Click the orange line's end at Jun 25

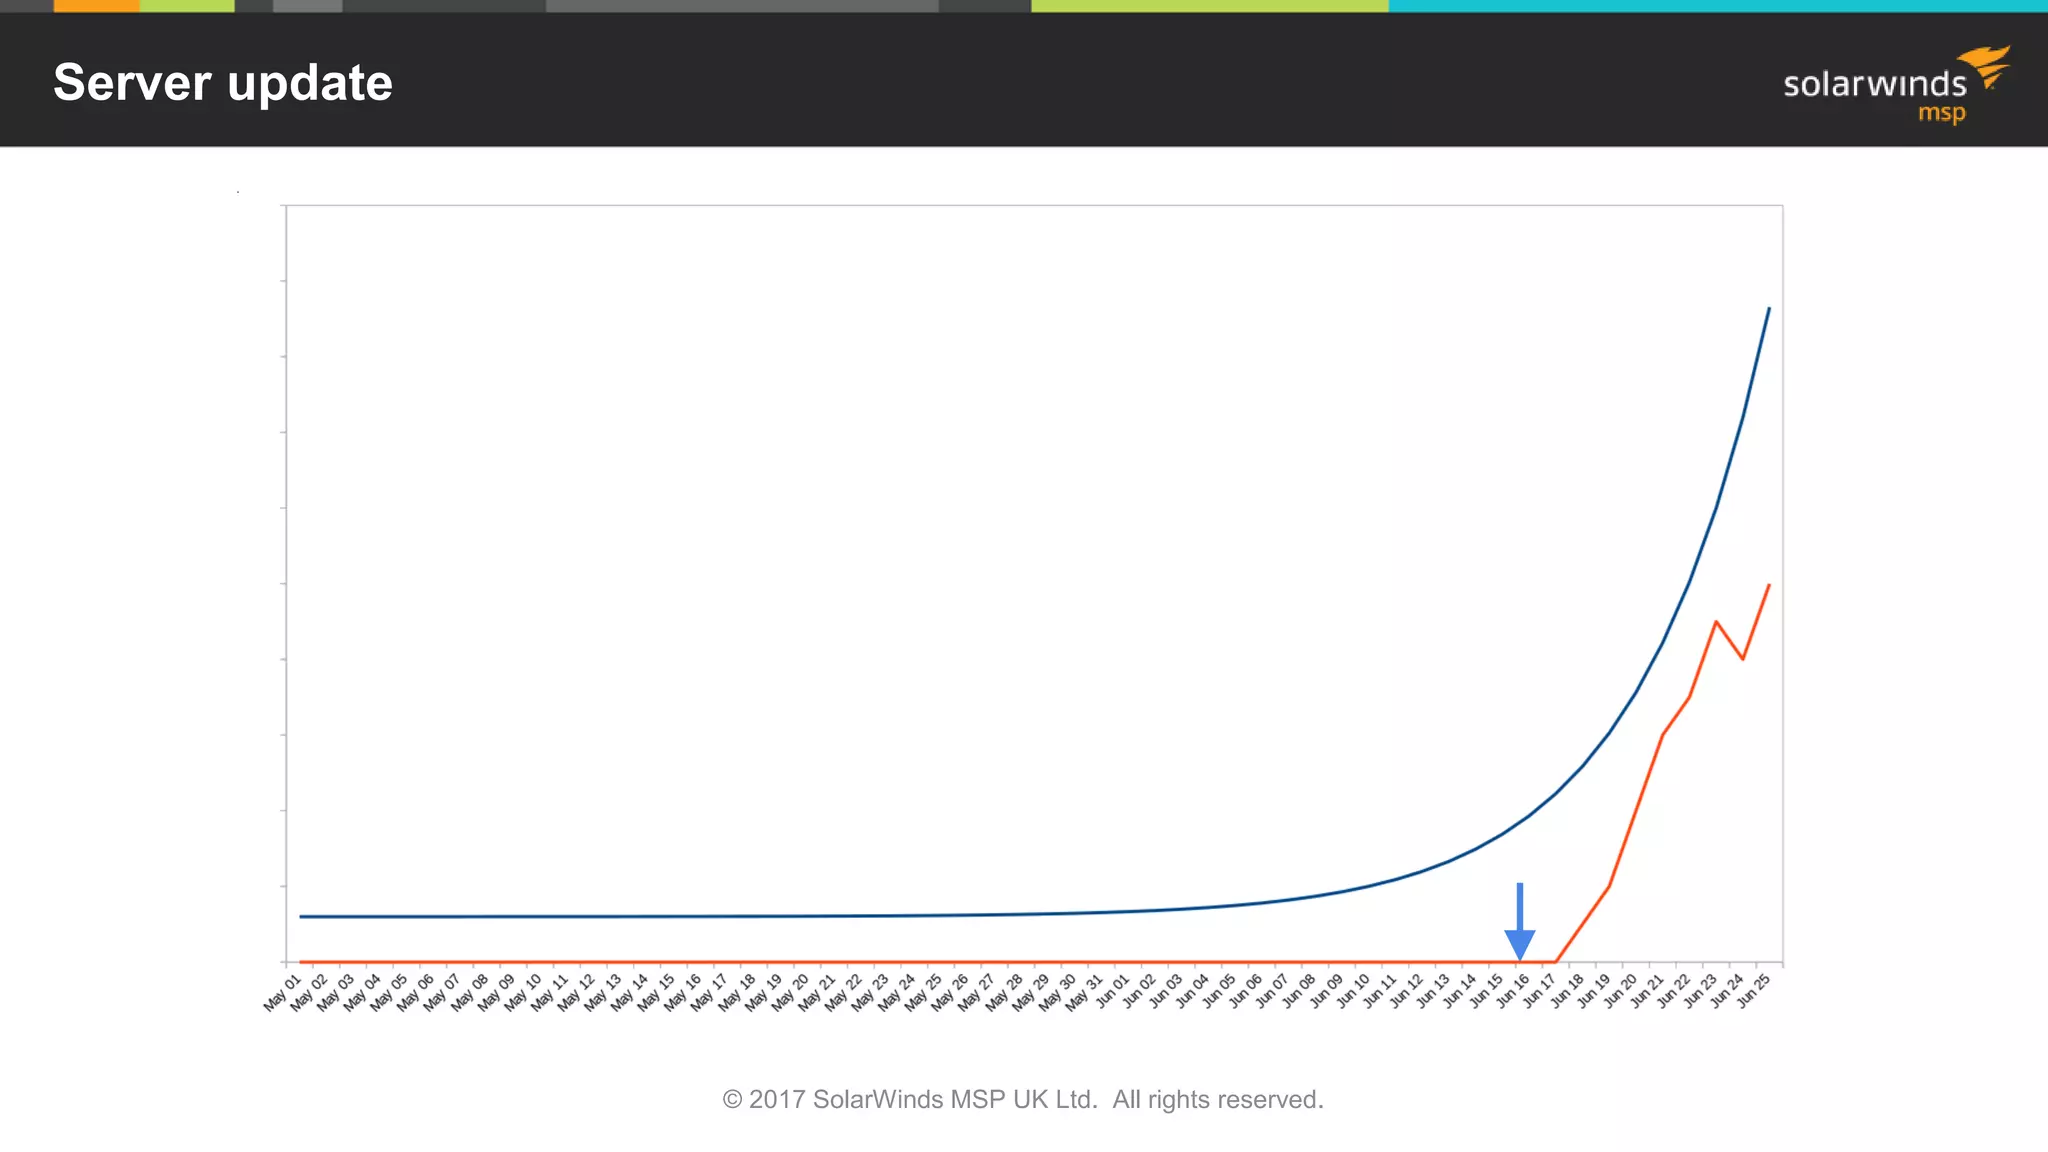[x=1769, y=585]
